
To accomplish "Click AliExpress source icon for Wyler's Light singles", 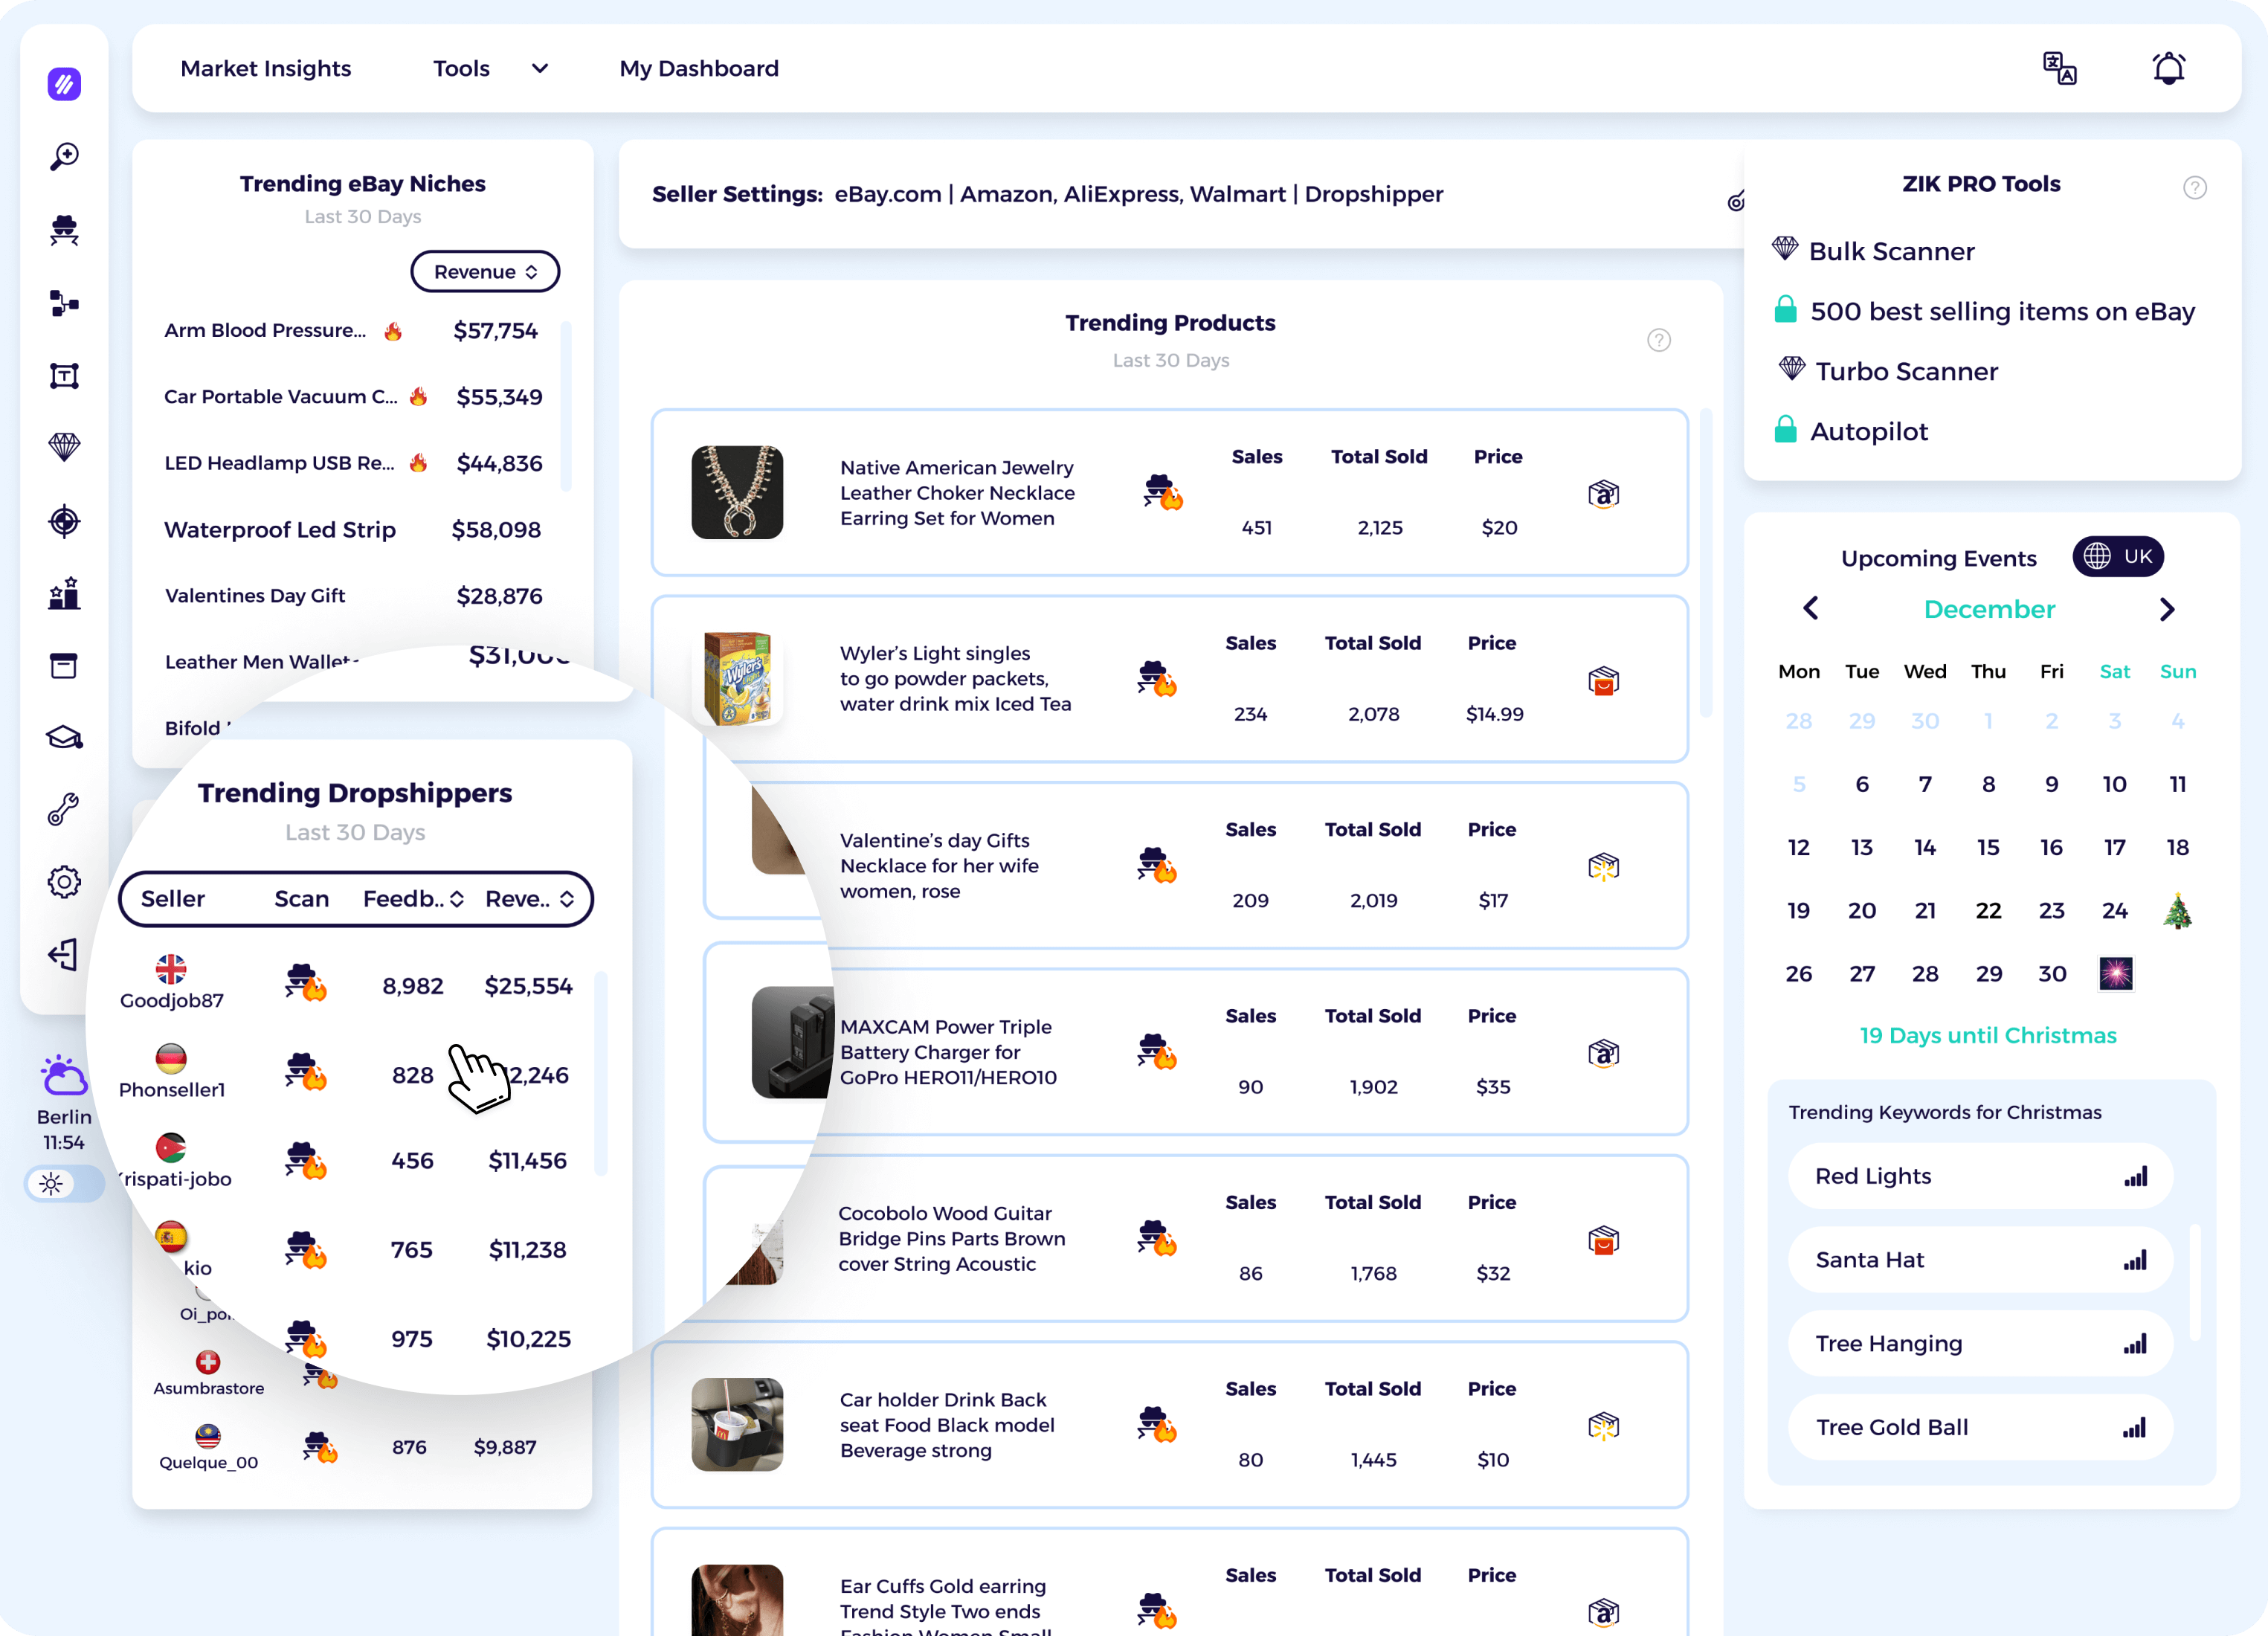I will point(1603,681).
